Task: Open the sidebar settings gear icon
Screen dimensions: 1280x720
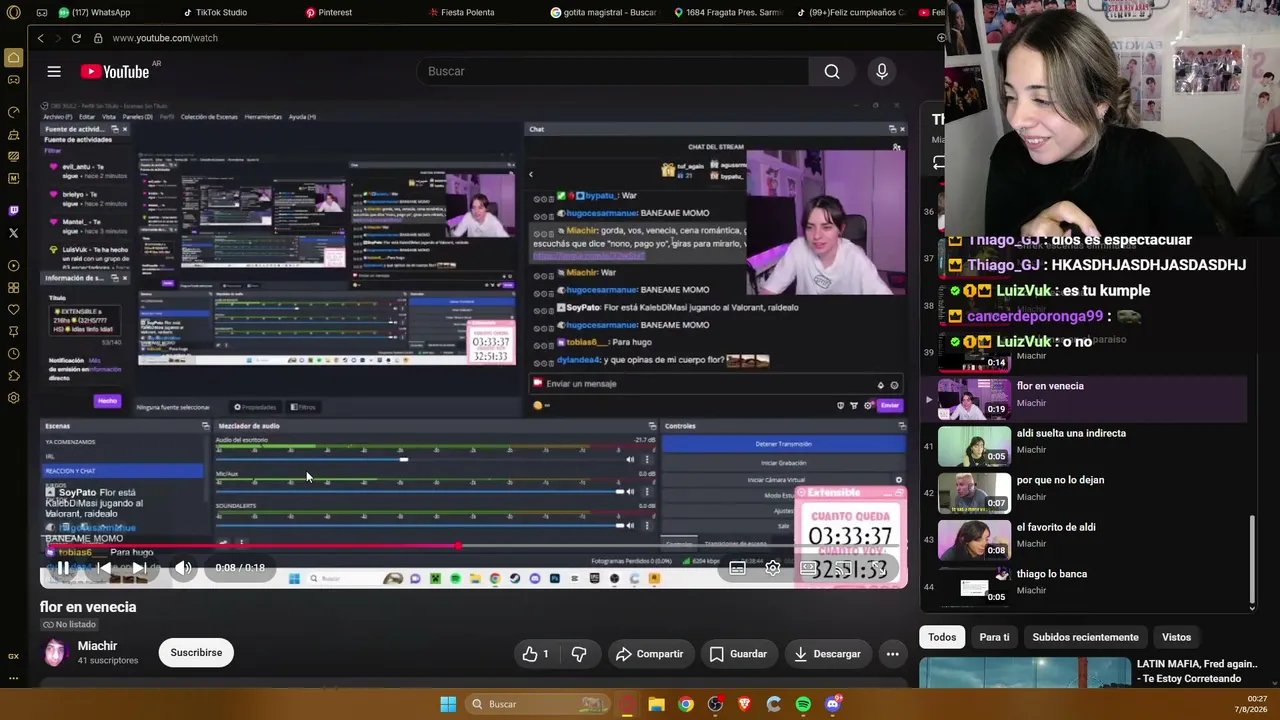Action: pos(14,398)
